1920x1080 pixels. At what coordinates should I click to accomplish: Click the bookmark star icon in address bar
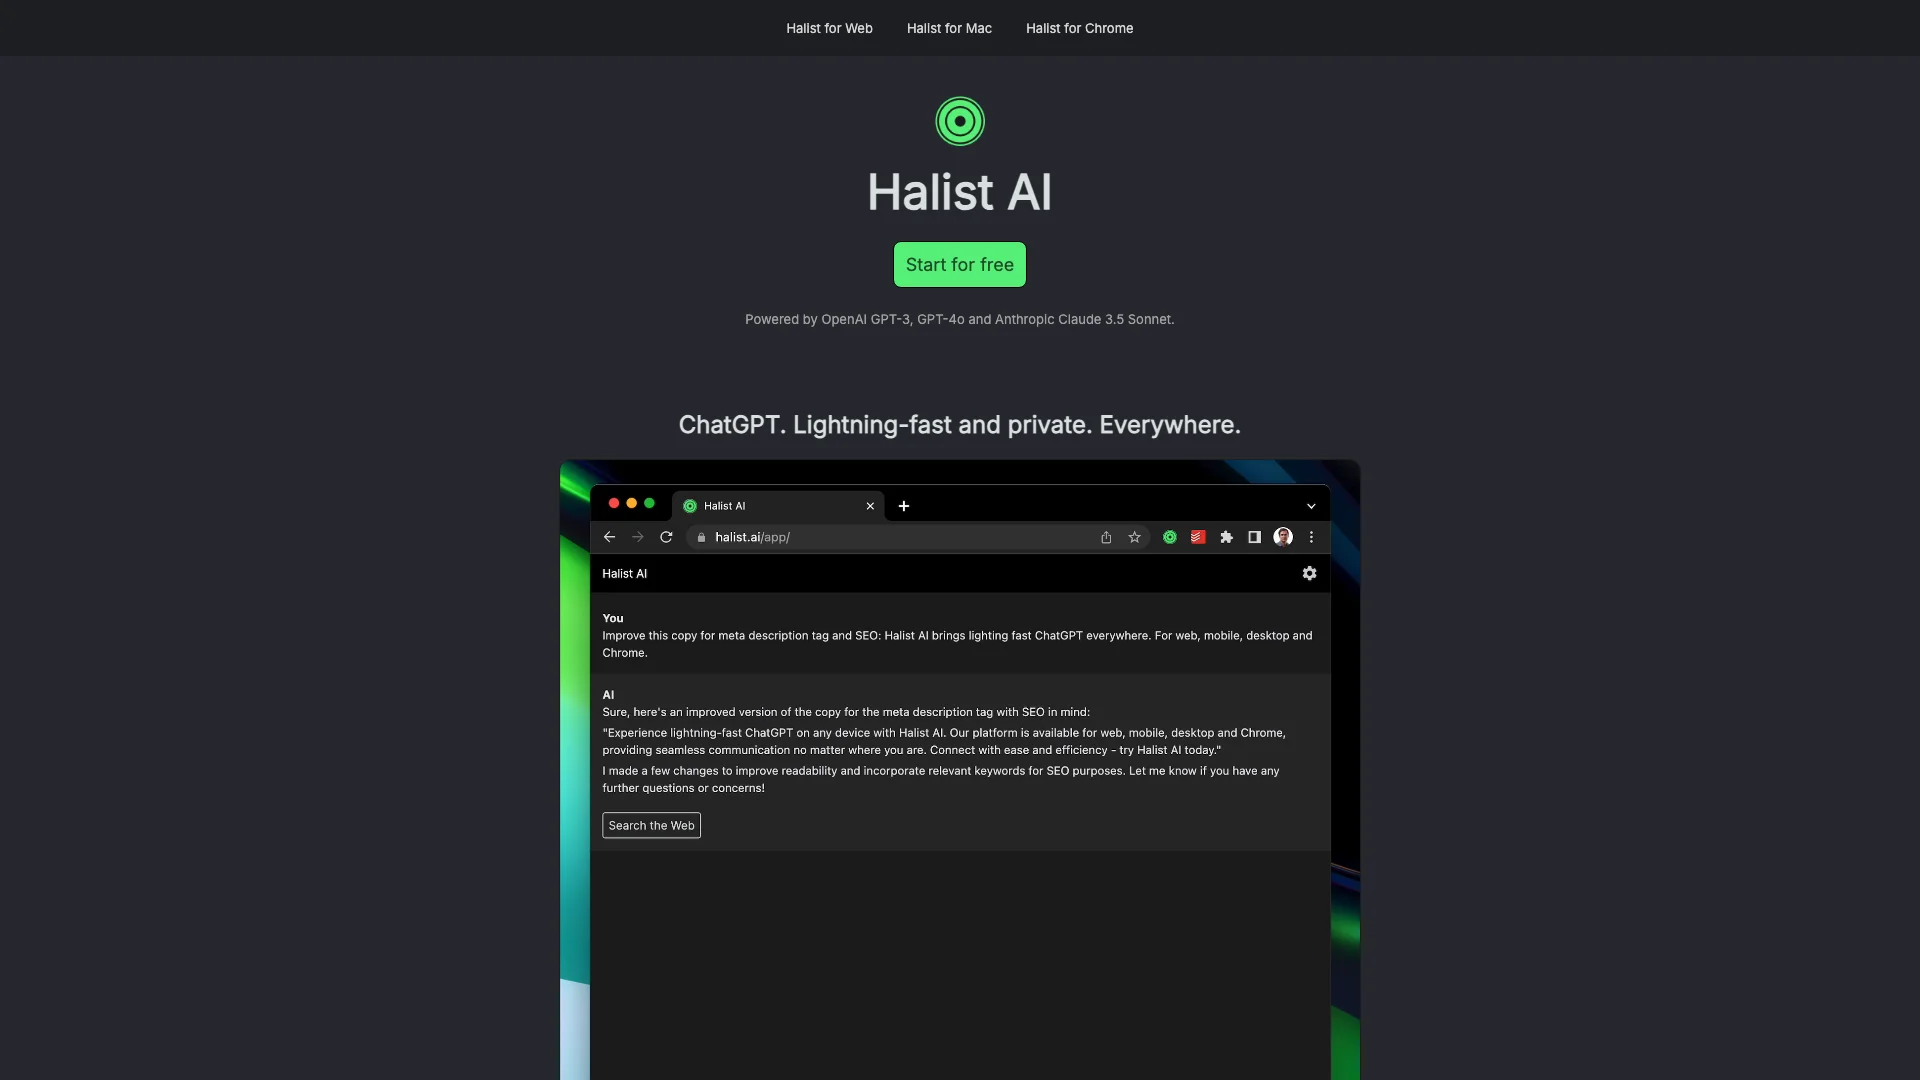1135,538
